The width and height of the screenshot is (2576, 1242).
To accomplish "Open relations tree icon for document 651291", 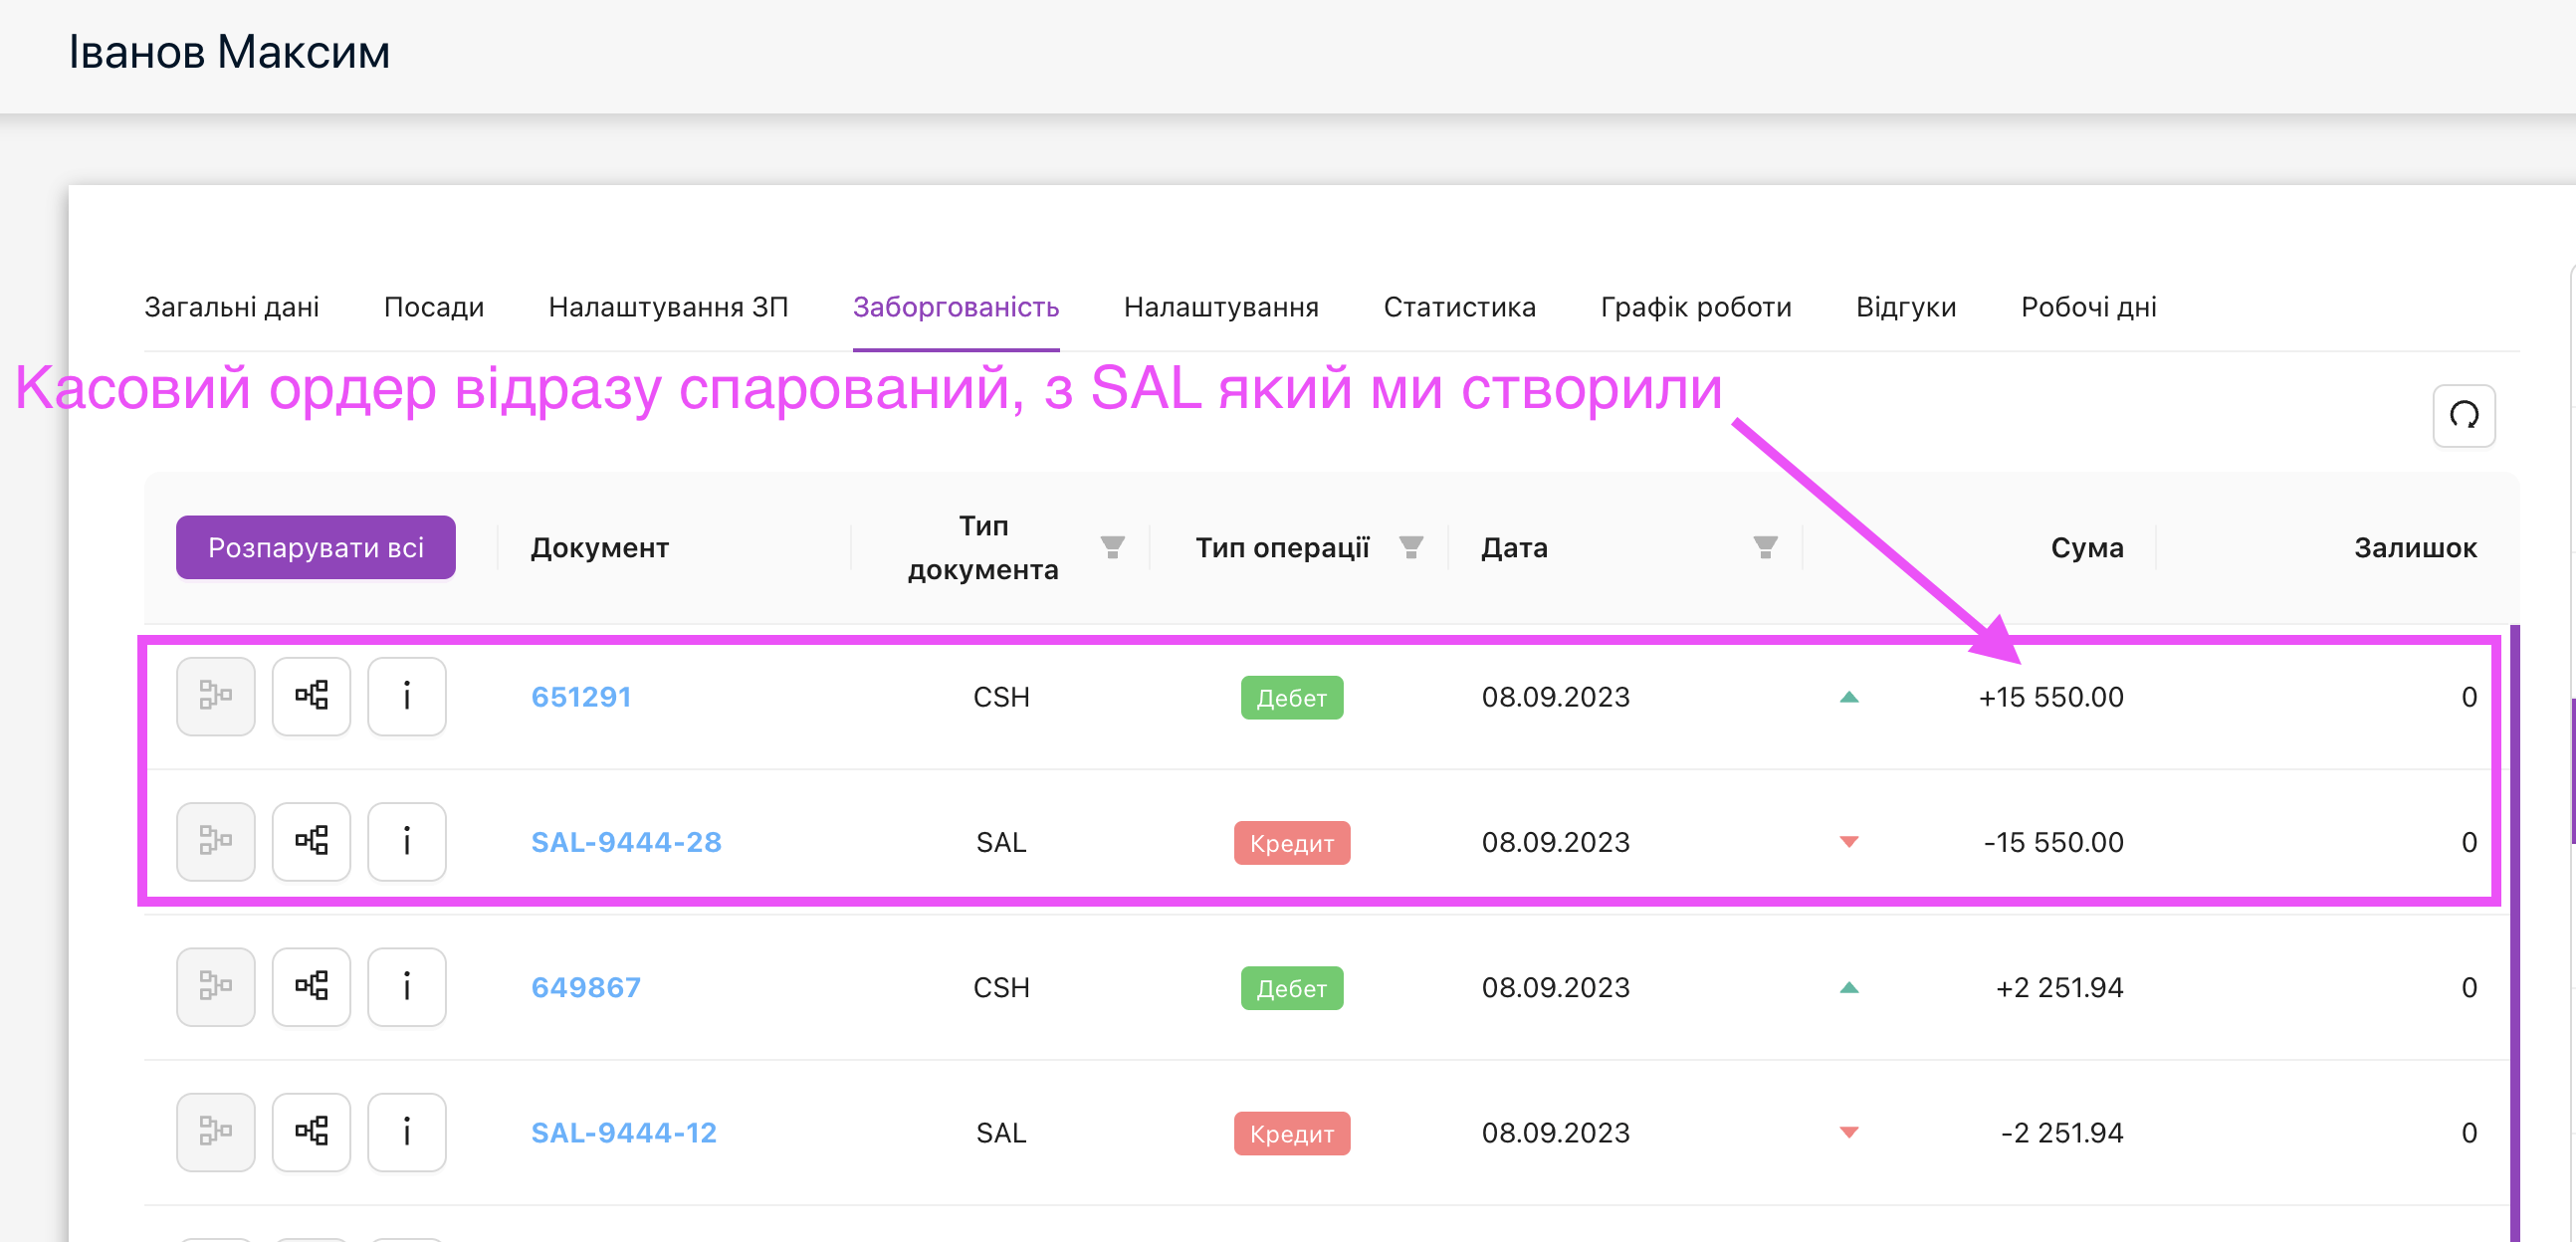I will coord(311,696).
